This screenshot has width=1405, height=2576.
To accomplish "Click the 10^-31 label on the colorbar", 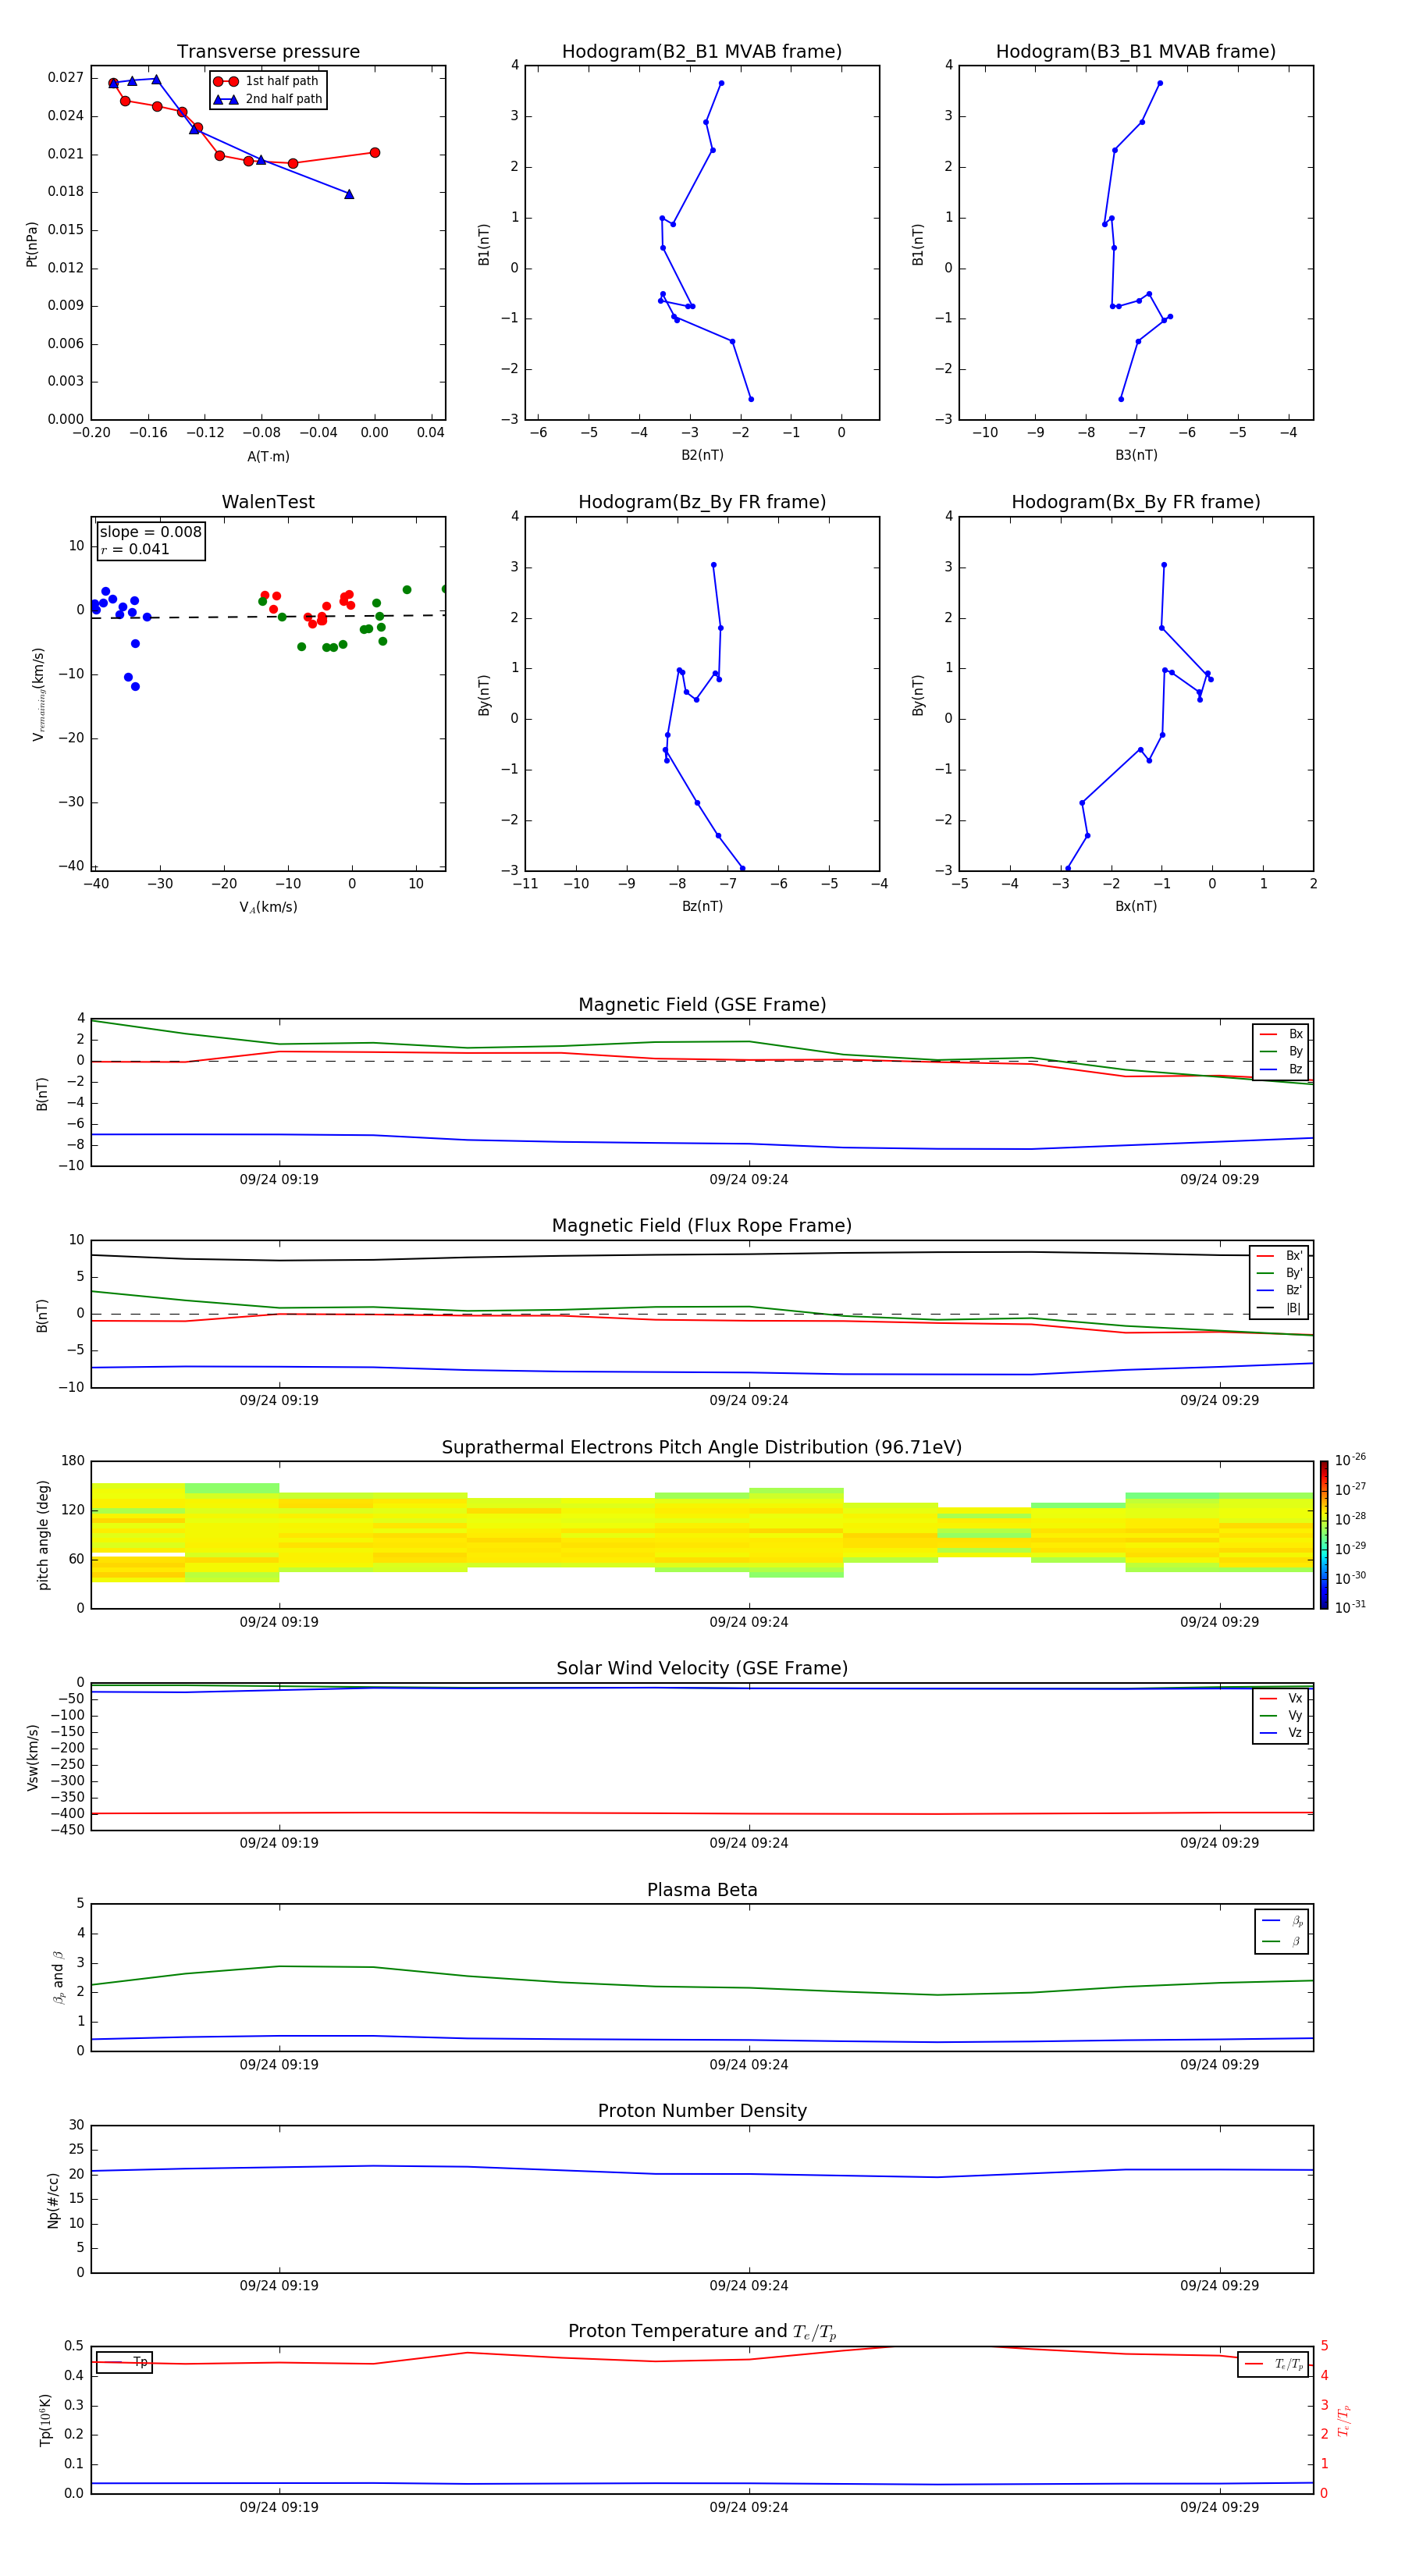I will 1350,1607.
